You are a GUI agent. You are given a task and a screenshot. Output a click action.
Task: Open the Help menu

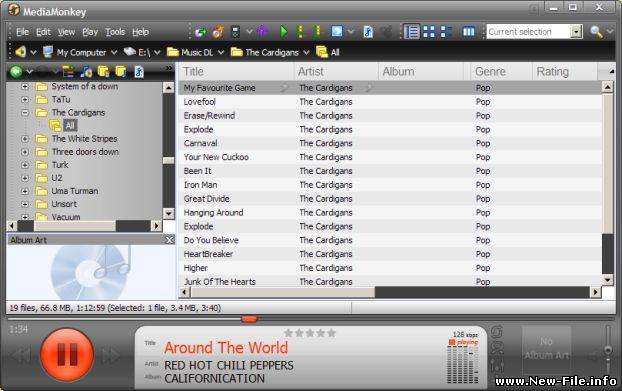click(x=140, y=32)
